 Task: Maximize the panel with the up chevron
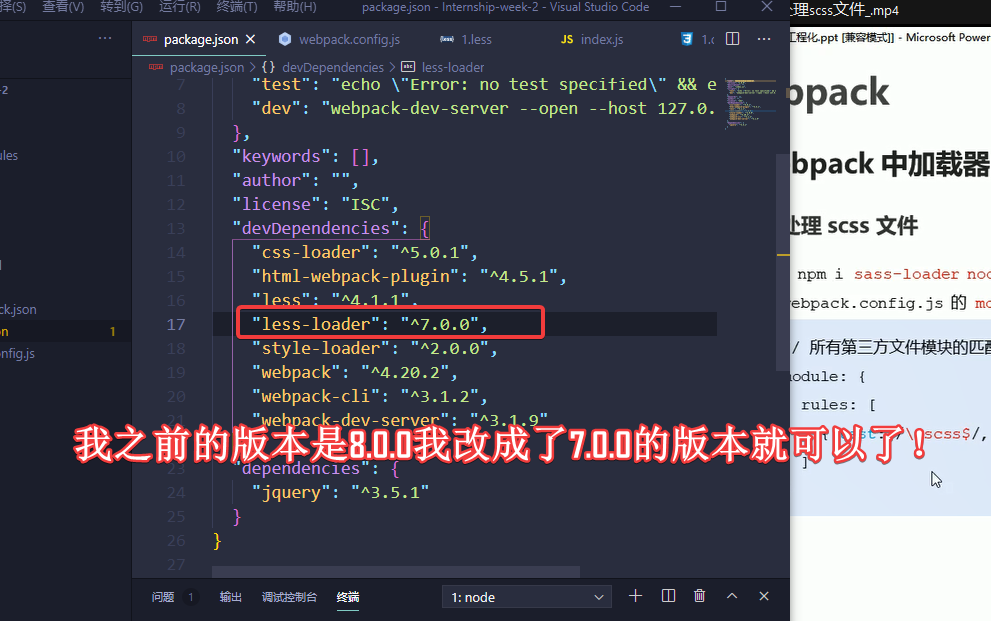coord(732,596)
